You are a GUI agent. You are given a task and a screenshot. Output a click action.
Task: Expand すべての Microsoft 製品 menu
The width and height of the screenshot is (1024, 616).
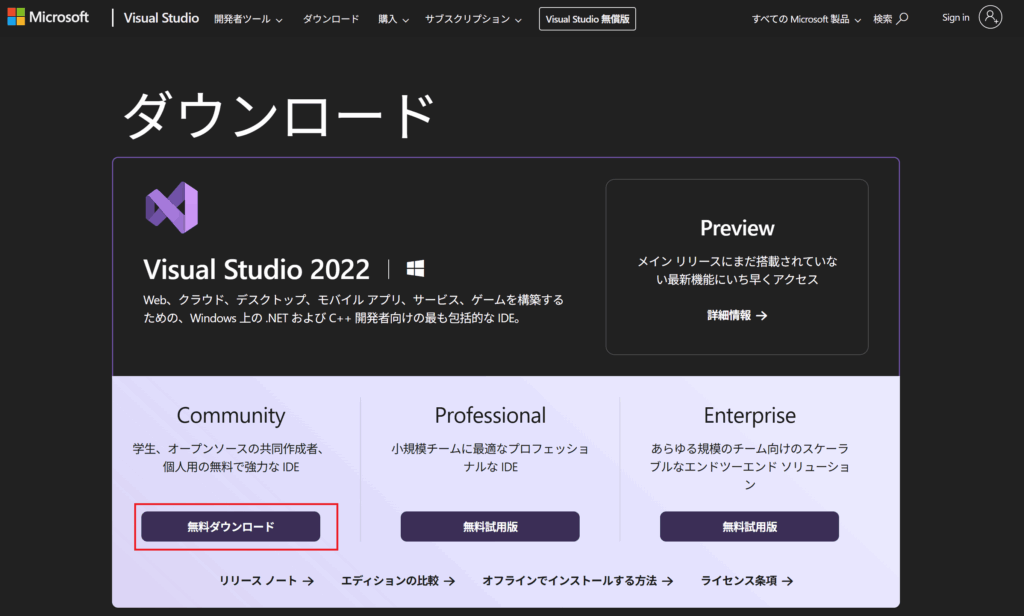[806, 19]
